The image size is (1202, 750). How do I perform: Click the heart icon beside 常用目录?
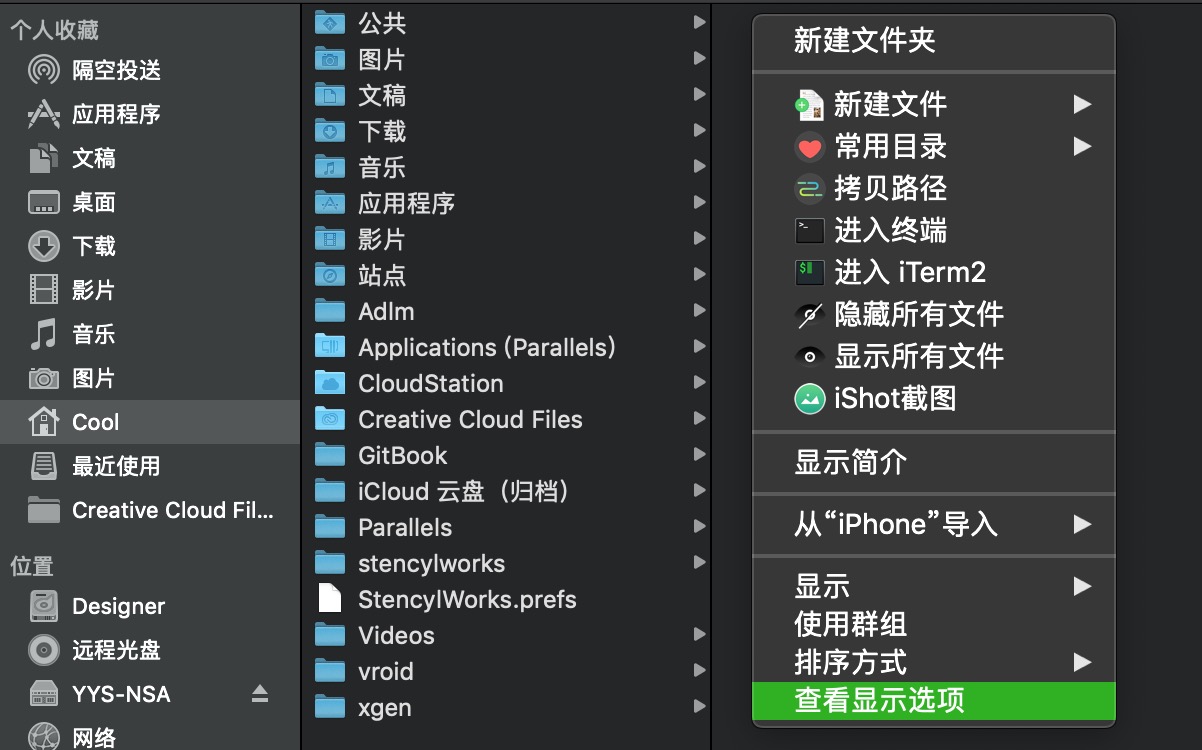coord(809,147)
